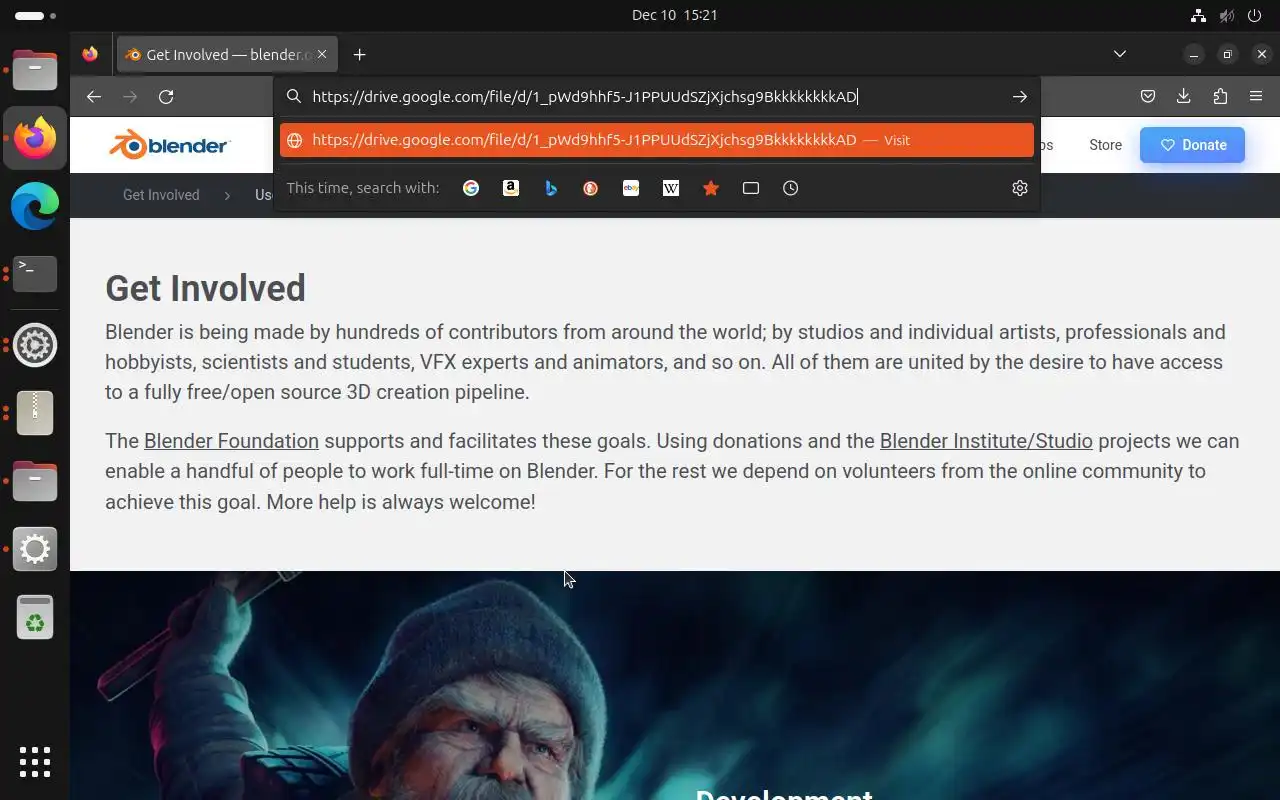The image size is (1280, 800).
Task: Open the Terminal from the dock
Action: coord(35,274)
